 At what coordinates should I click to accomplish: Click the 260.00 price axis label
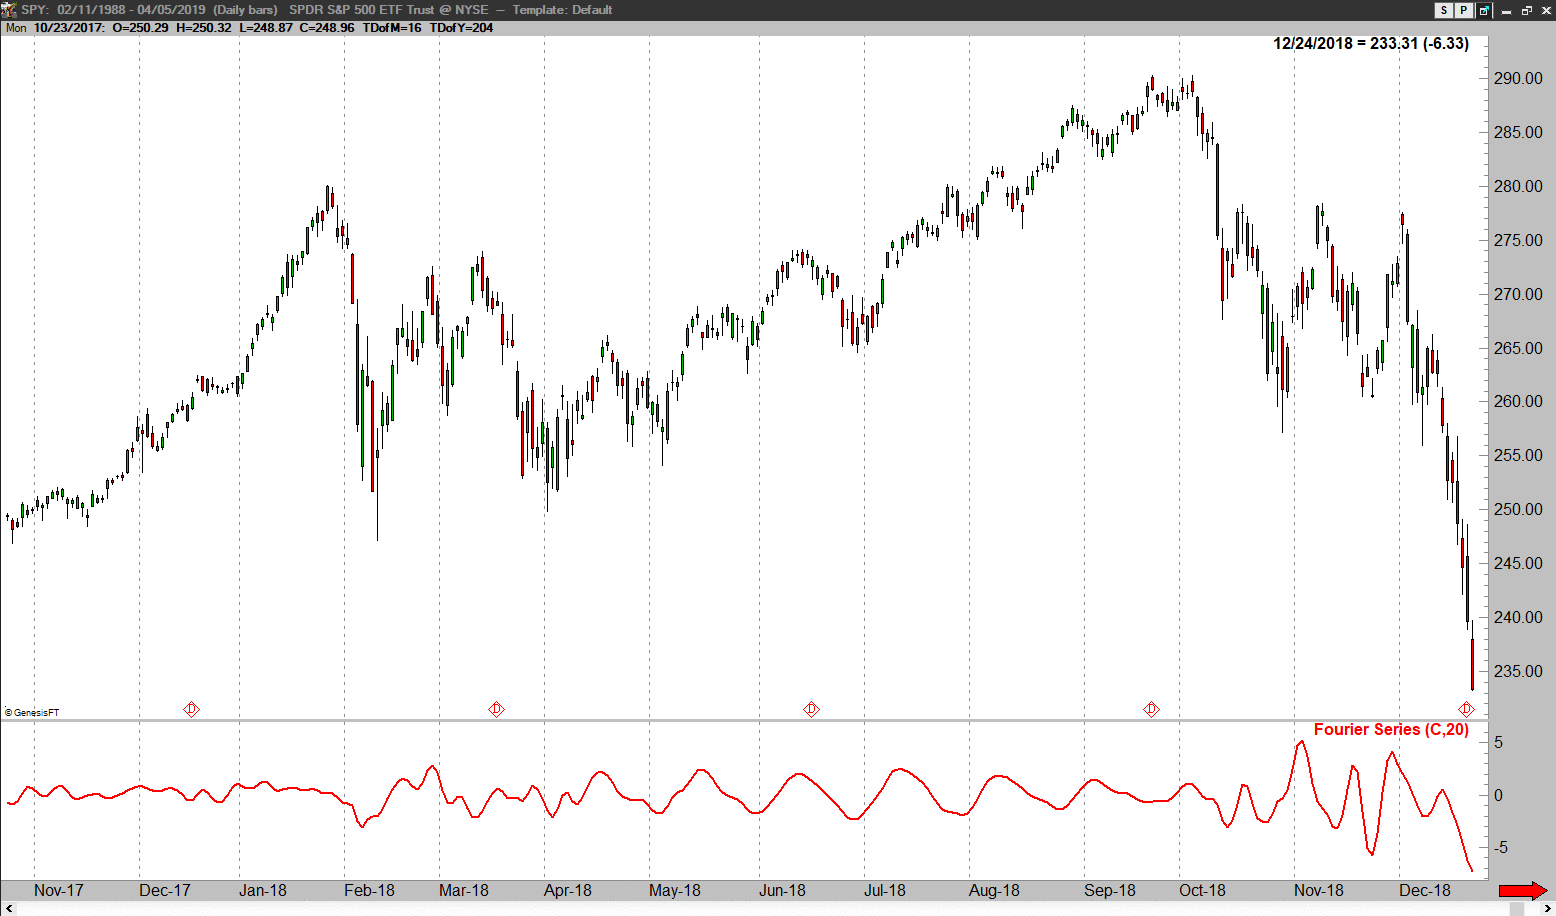pos(1518,401)
